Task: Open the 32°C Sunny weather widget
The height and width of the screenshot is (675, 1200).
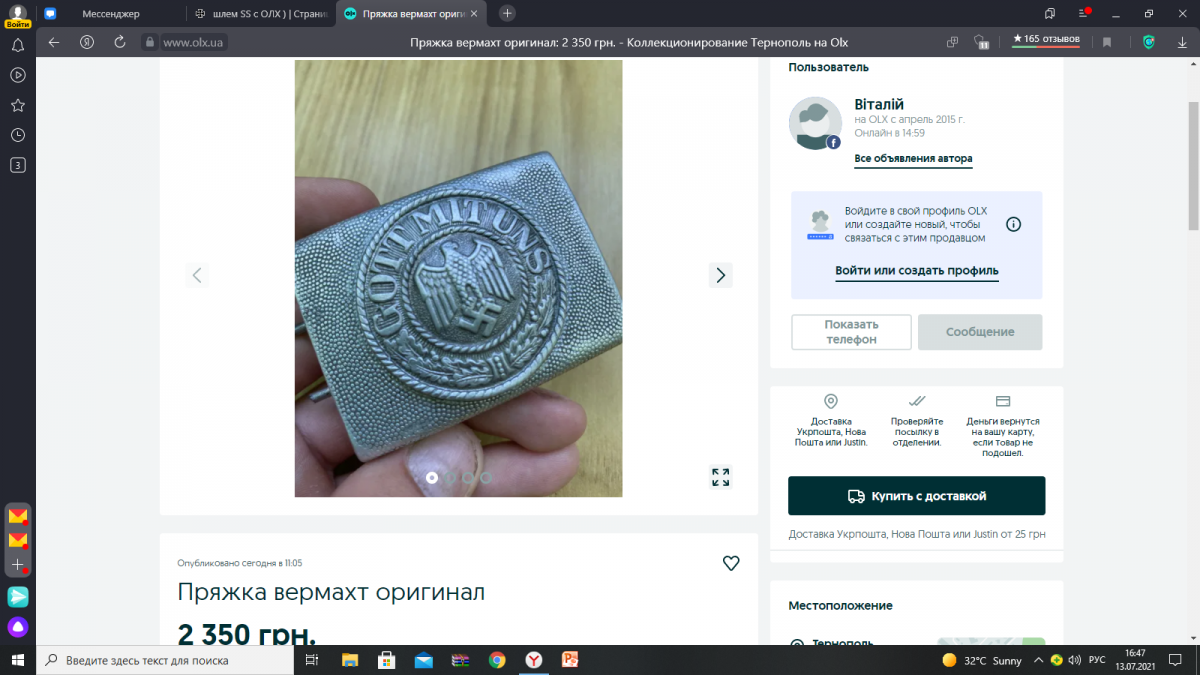Action: 982,661
